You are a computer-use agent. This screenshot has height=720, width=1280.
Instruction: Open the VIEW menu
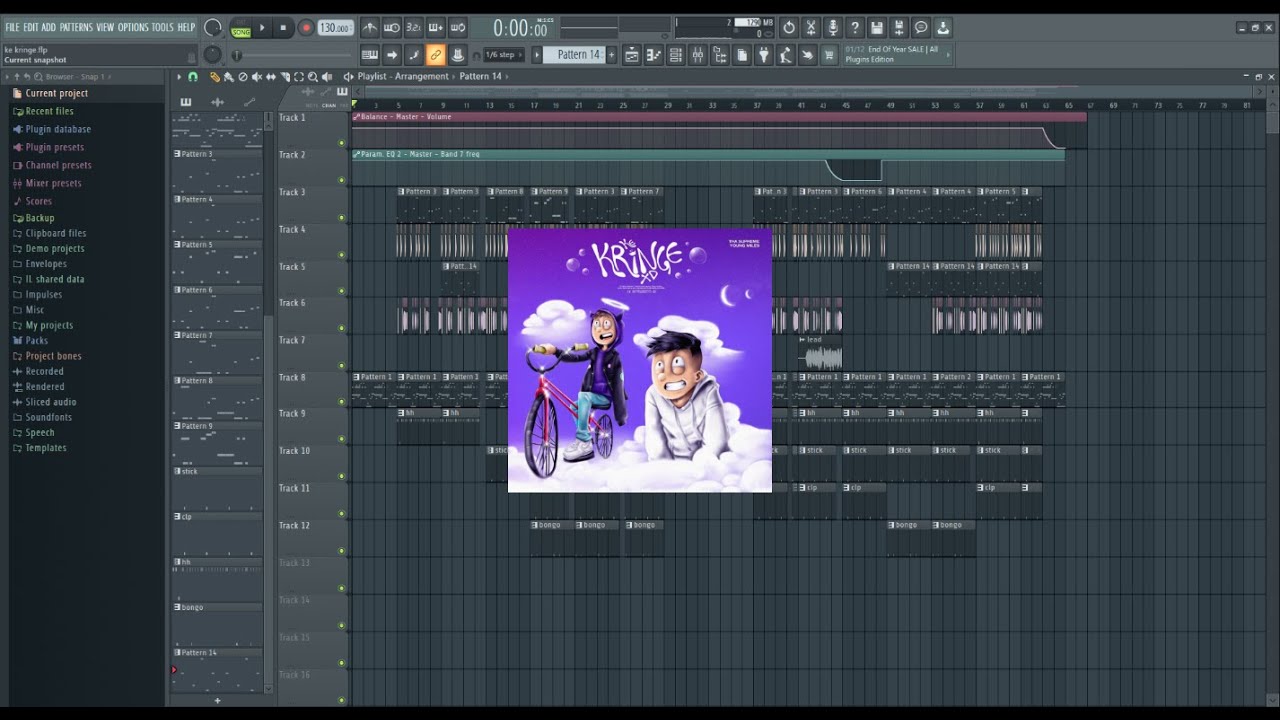click(105, 27)
